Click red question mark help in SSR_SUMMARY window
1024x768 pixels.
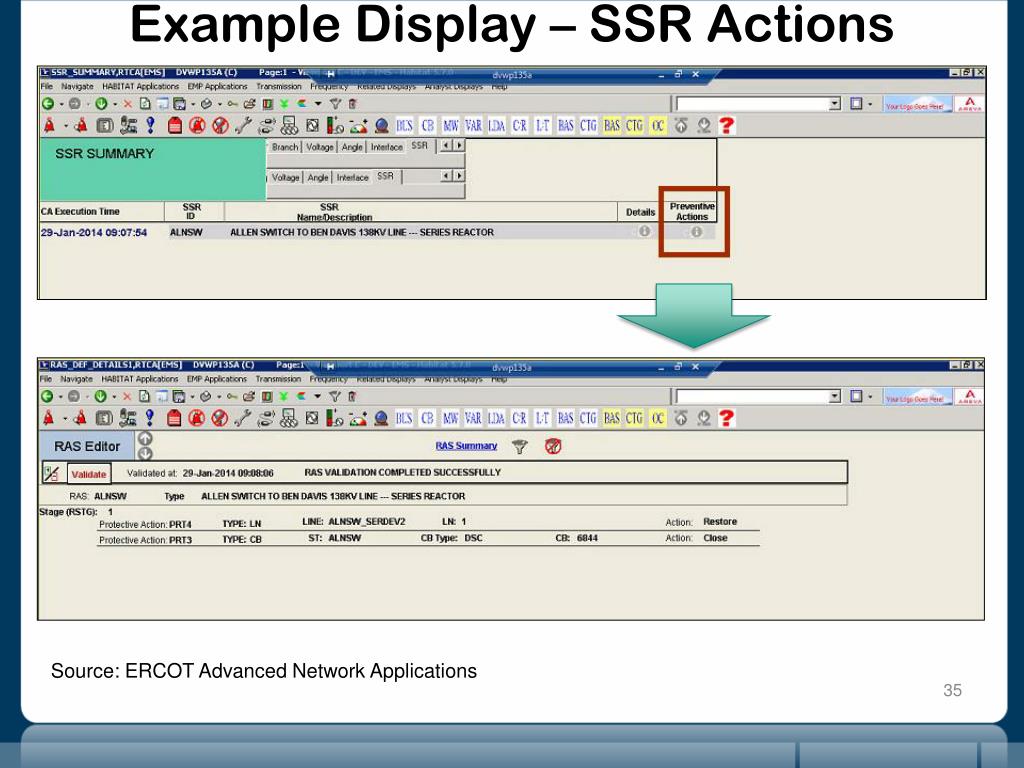point(726,125)
